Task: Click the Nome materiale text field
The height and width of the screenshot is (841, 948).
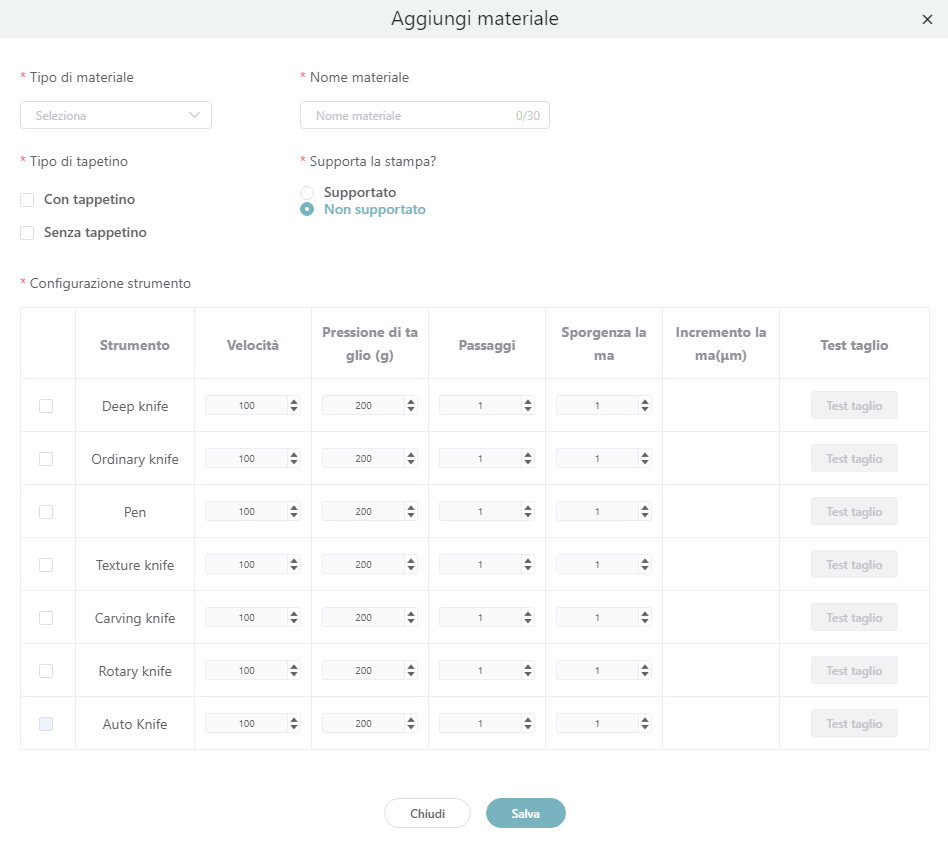Action: (x=412, y=116)
